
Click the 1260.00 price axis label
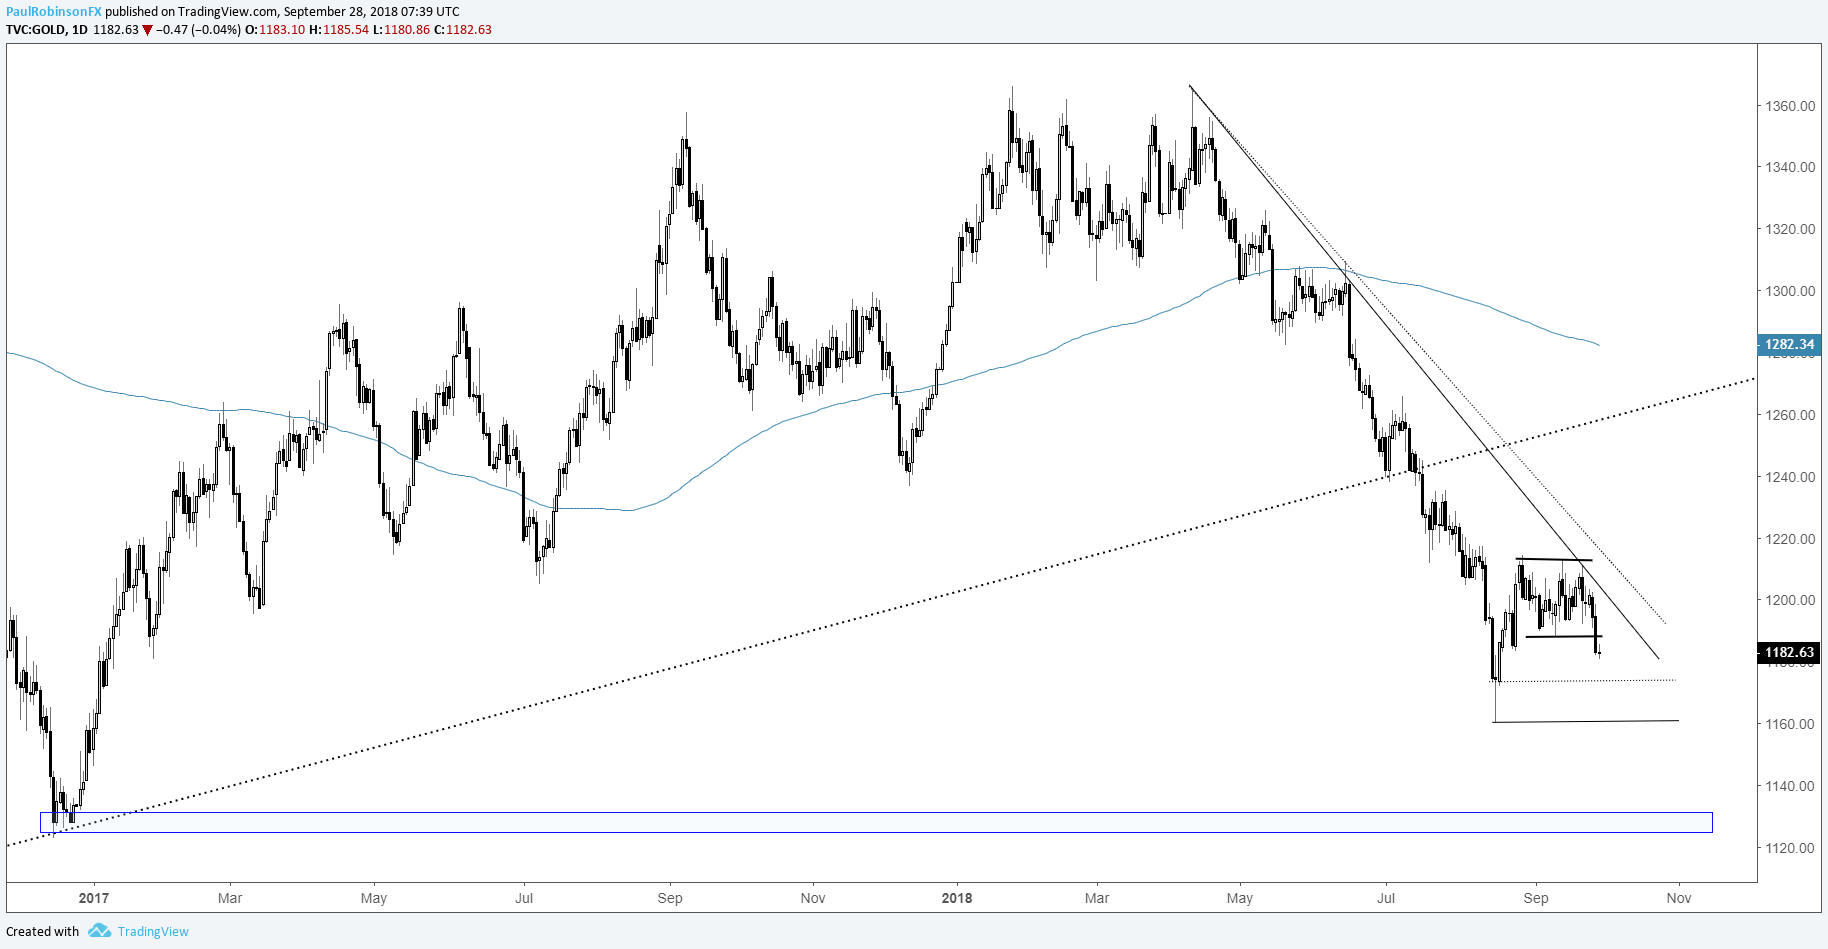[1790, 415]
